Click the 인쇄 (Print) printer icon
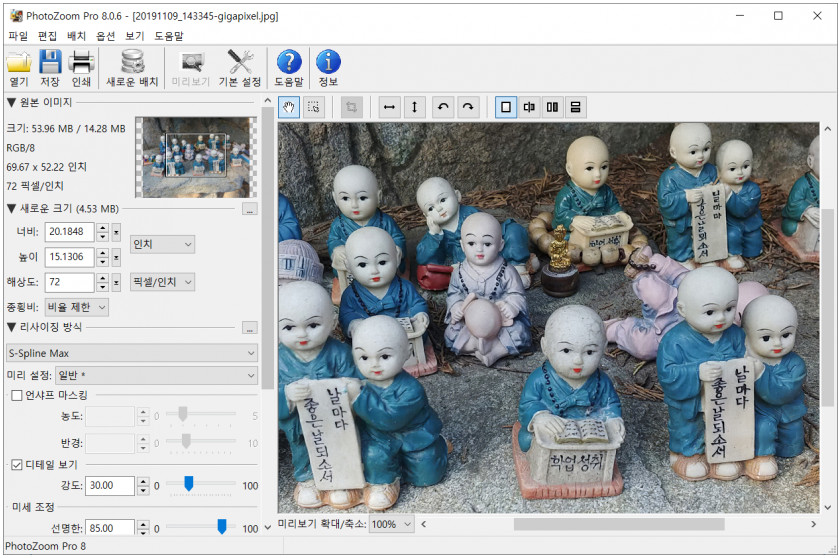 click(81, 62)
